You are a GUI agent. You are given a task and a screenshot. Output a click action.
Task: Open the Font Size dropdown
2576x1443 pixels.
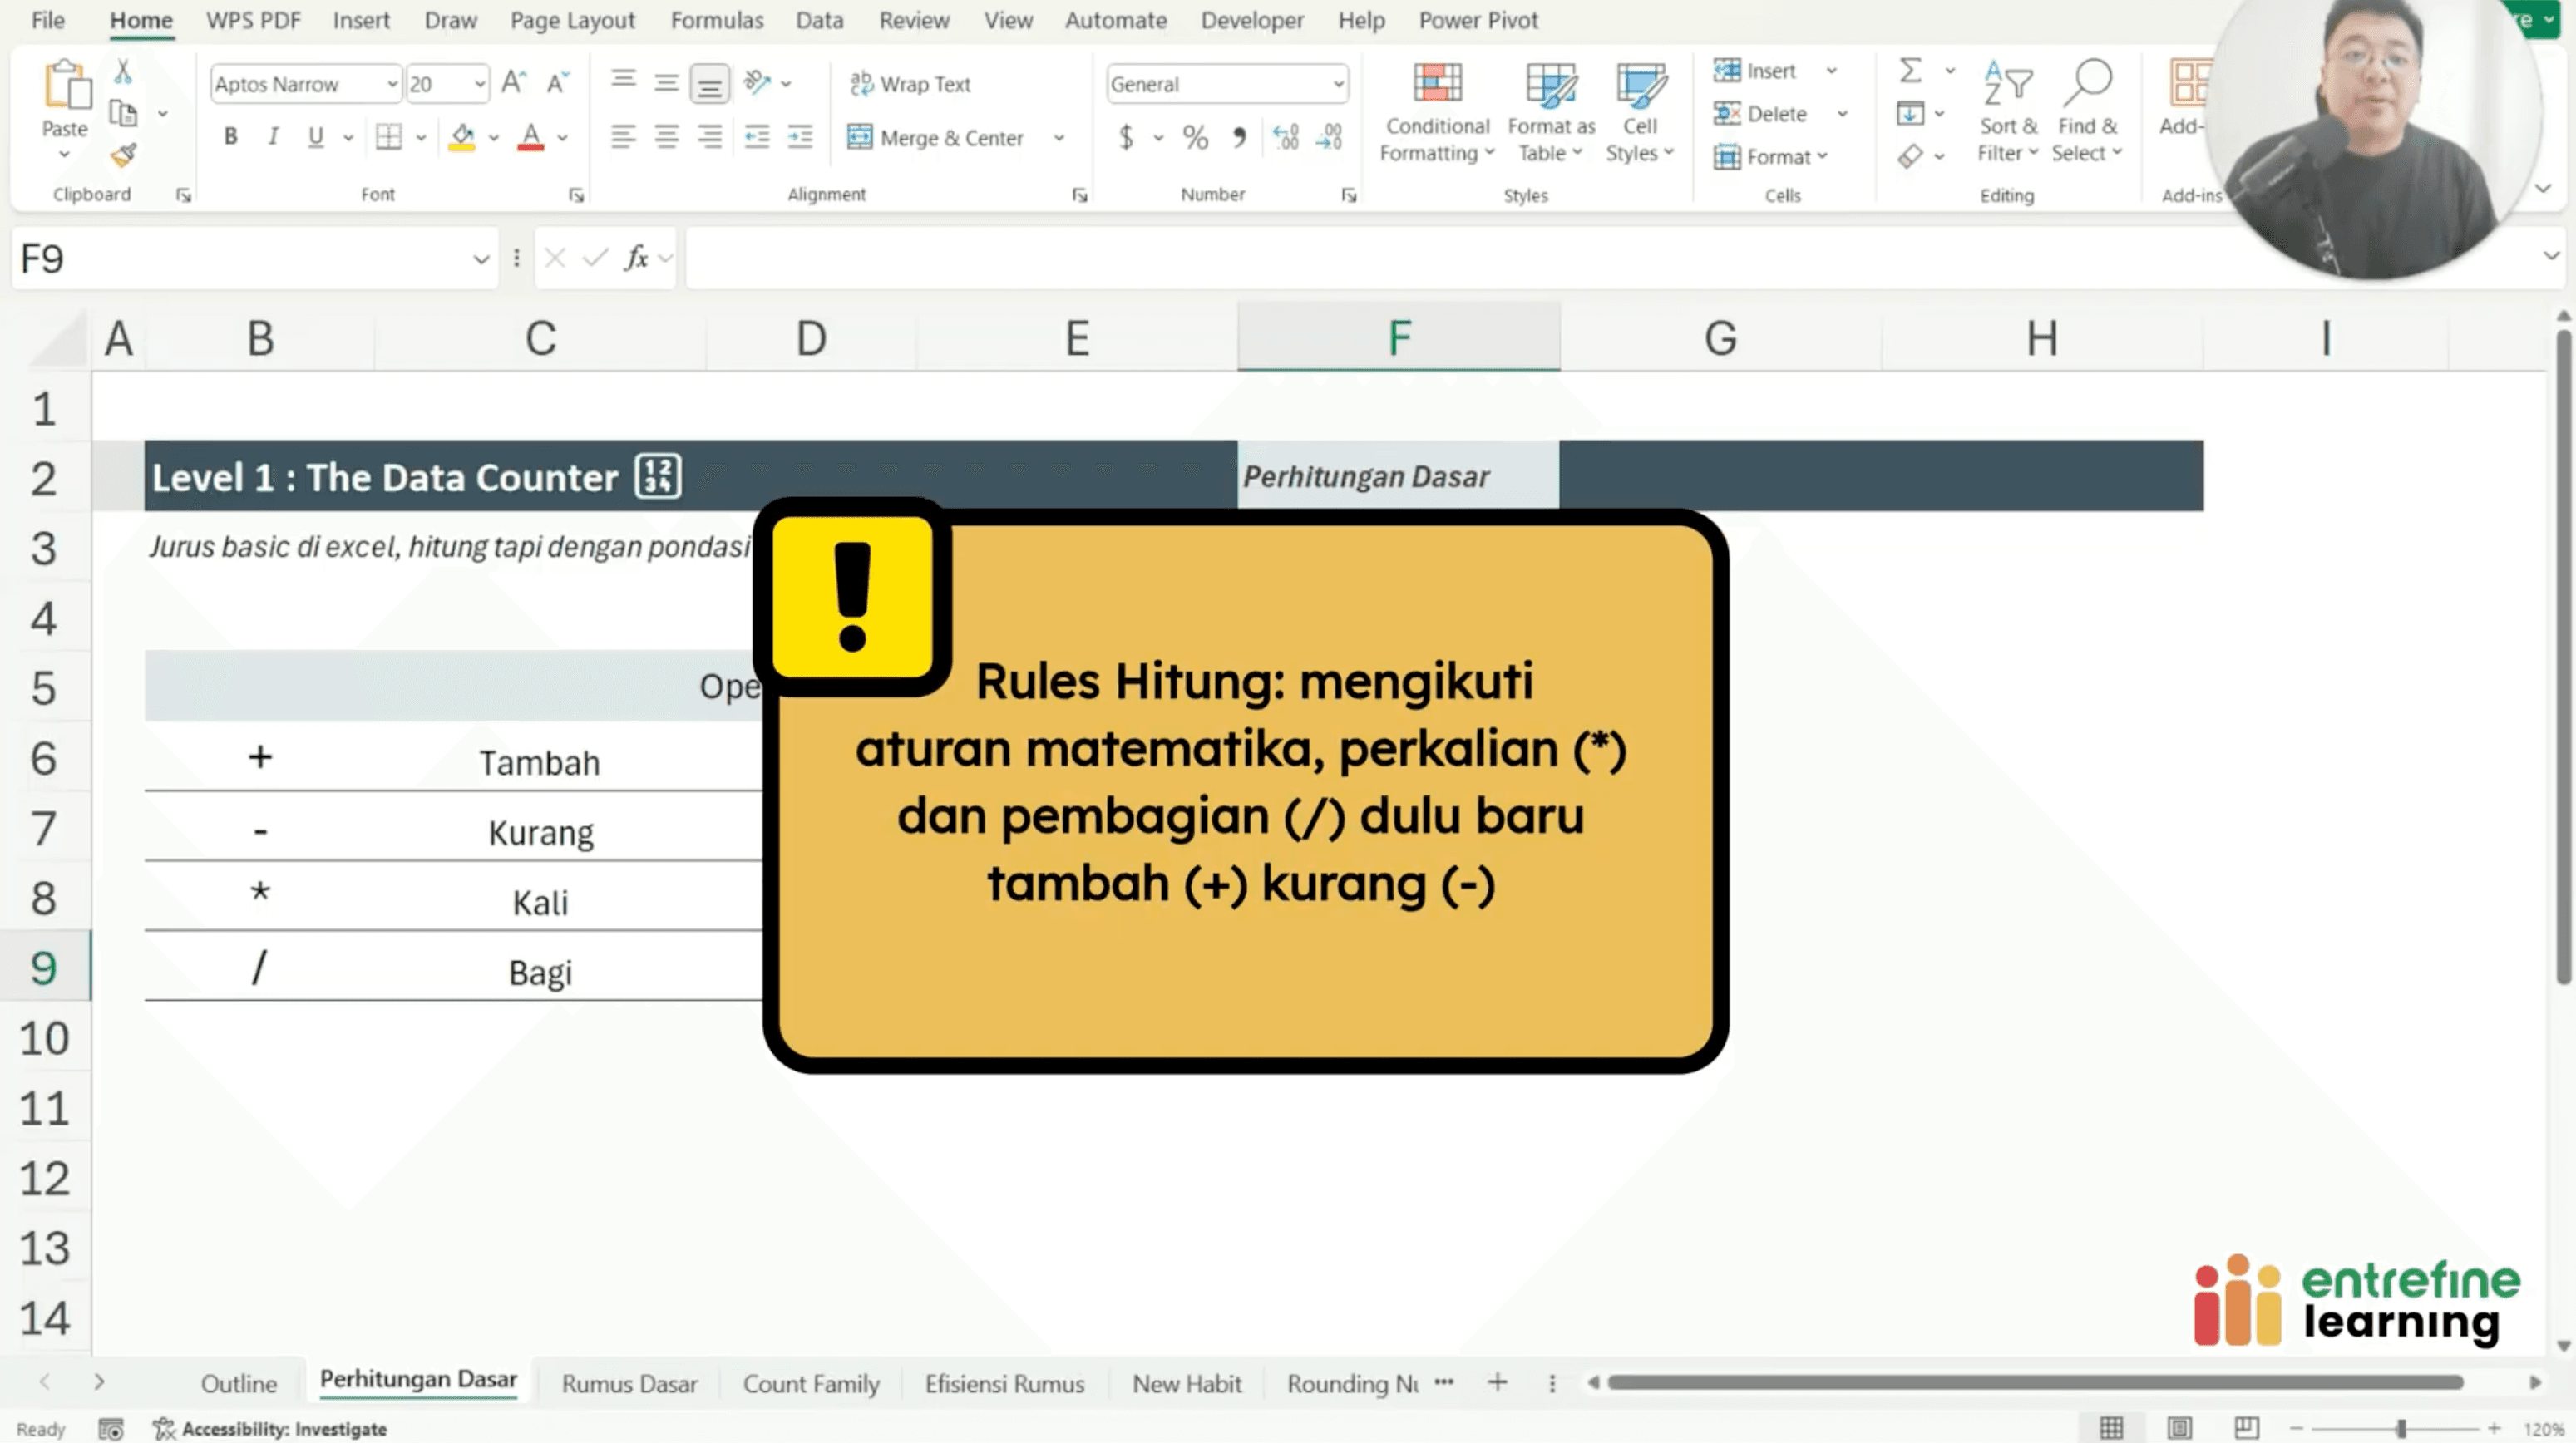478,84
